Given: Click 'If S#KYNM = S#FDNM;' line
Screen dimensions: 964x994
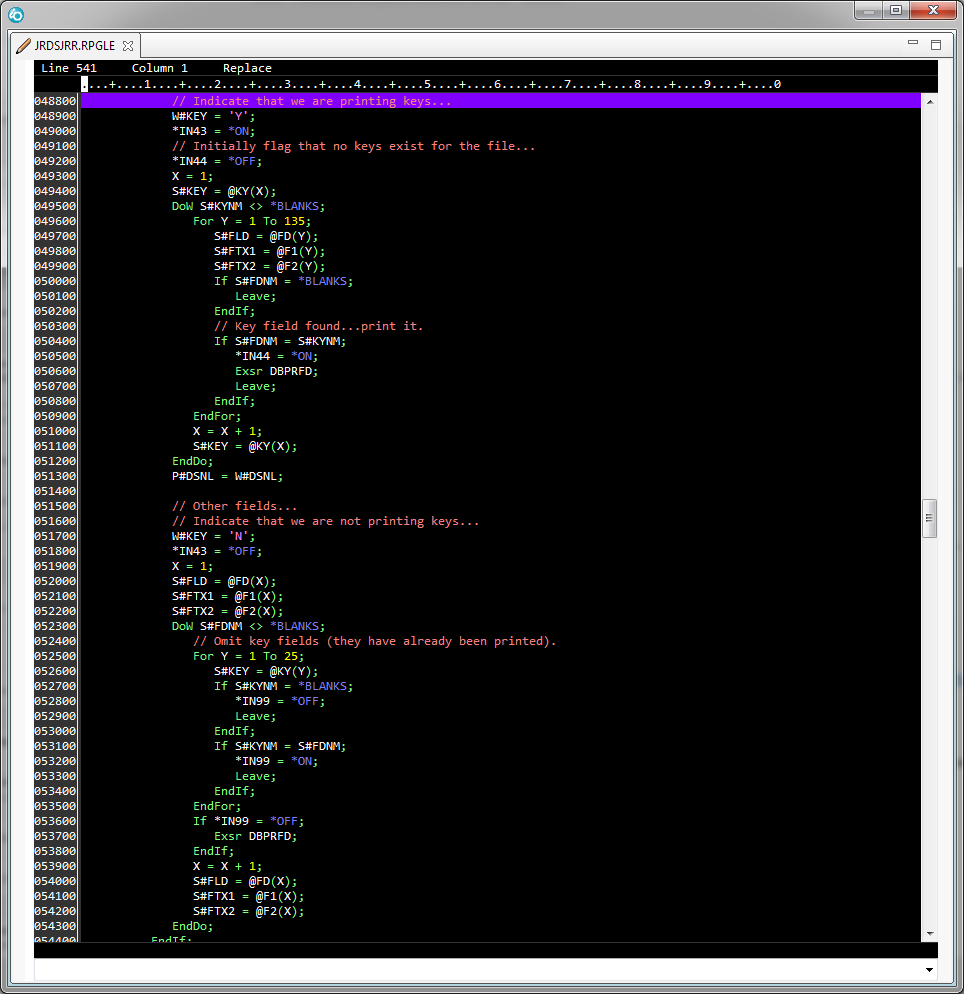Looking at the screenshot, I should [280, 746].
